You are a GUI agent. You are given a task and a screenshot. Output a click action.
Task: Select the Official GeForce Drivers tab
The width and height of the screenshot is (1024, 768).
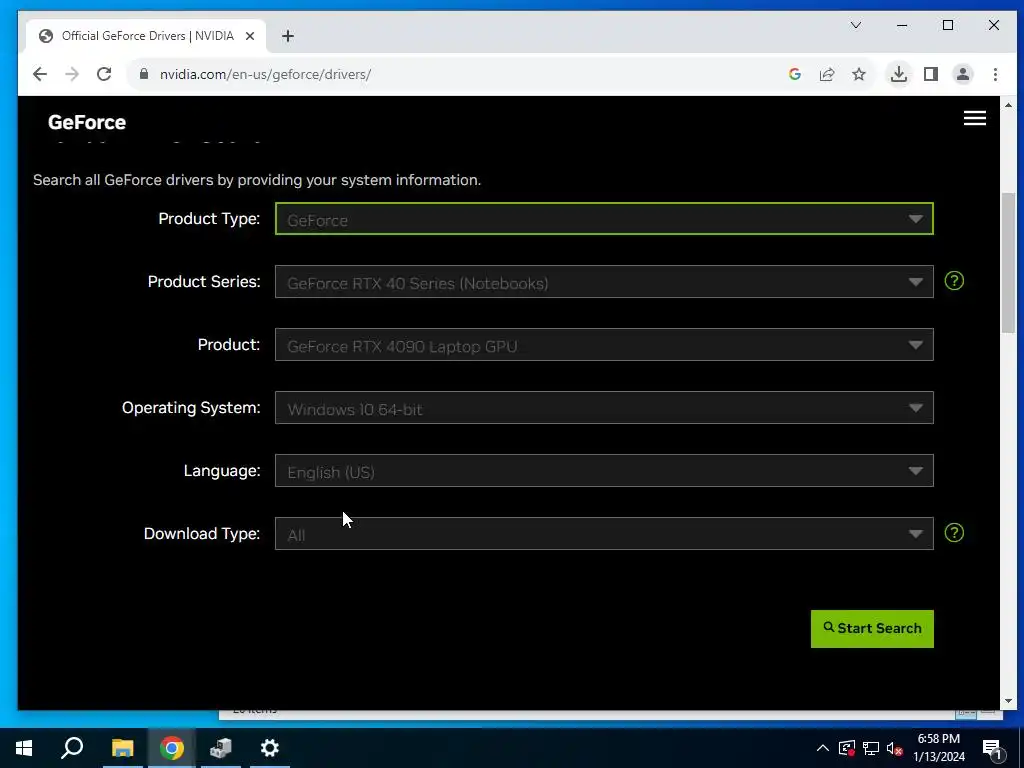pos(146,36)
